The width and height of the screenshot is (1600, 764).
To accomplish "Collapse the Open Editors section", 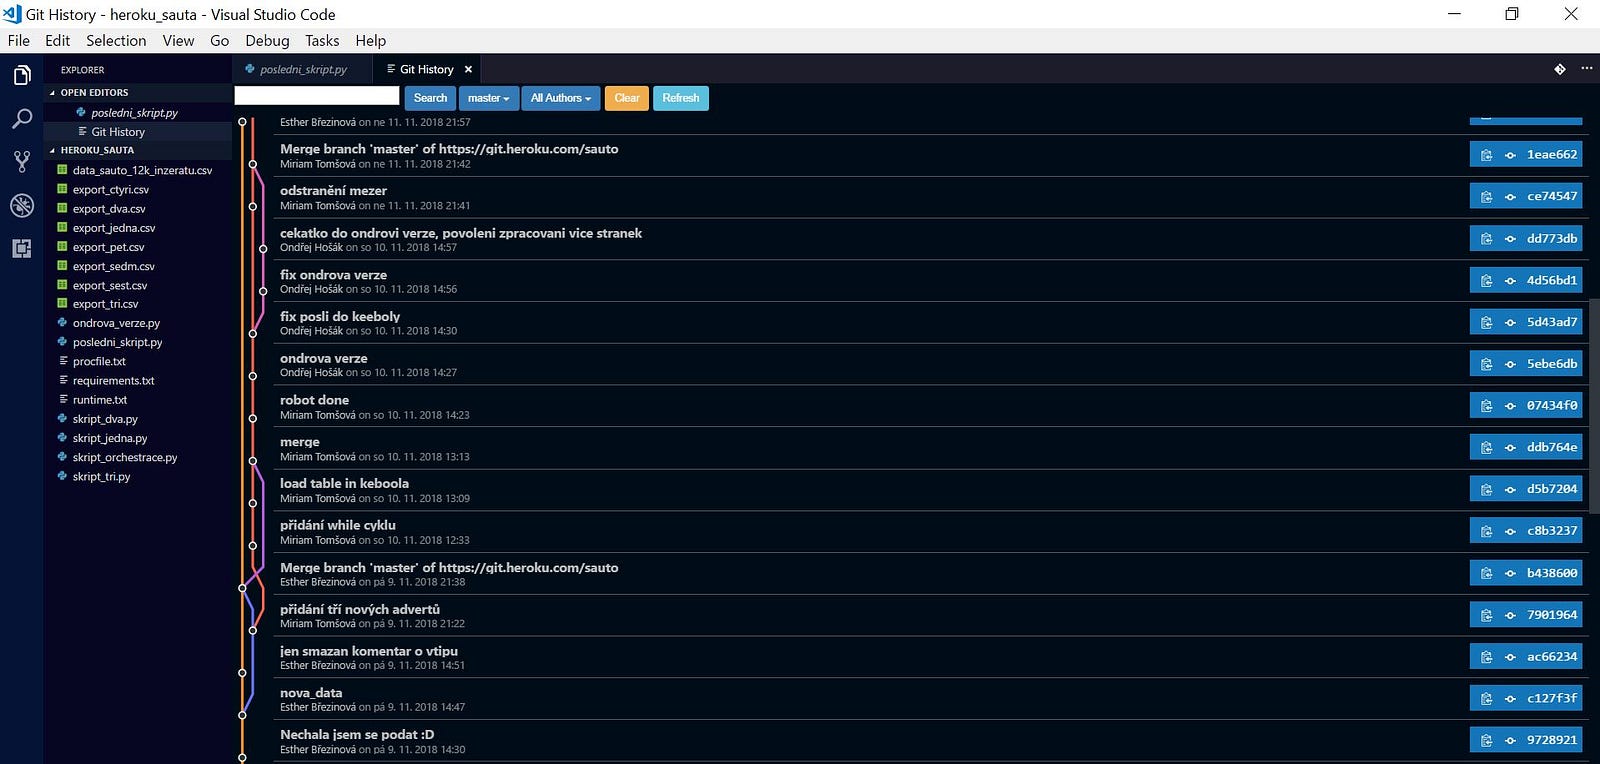I will [94, 92].
